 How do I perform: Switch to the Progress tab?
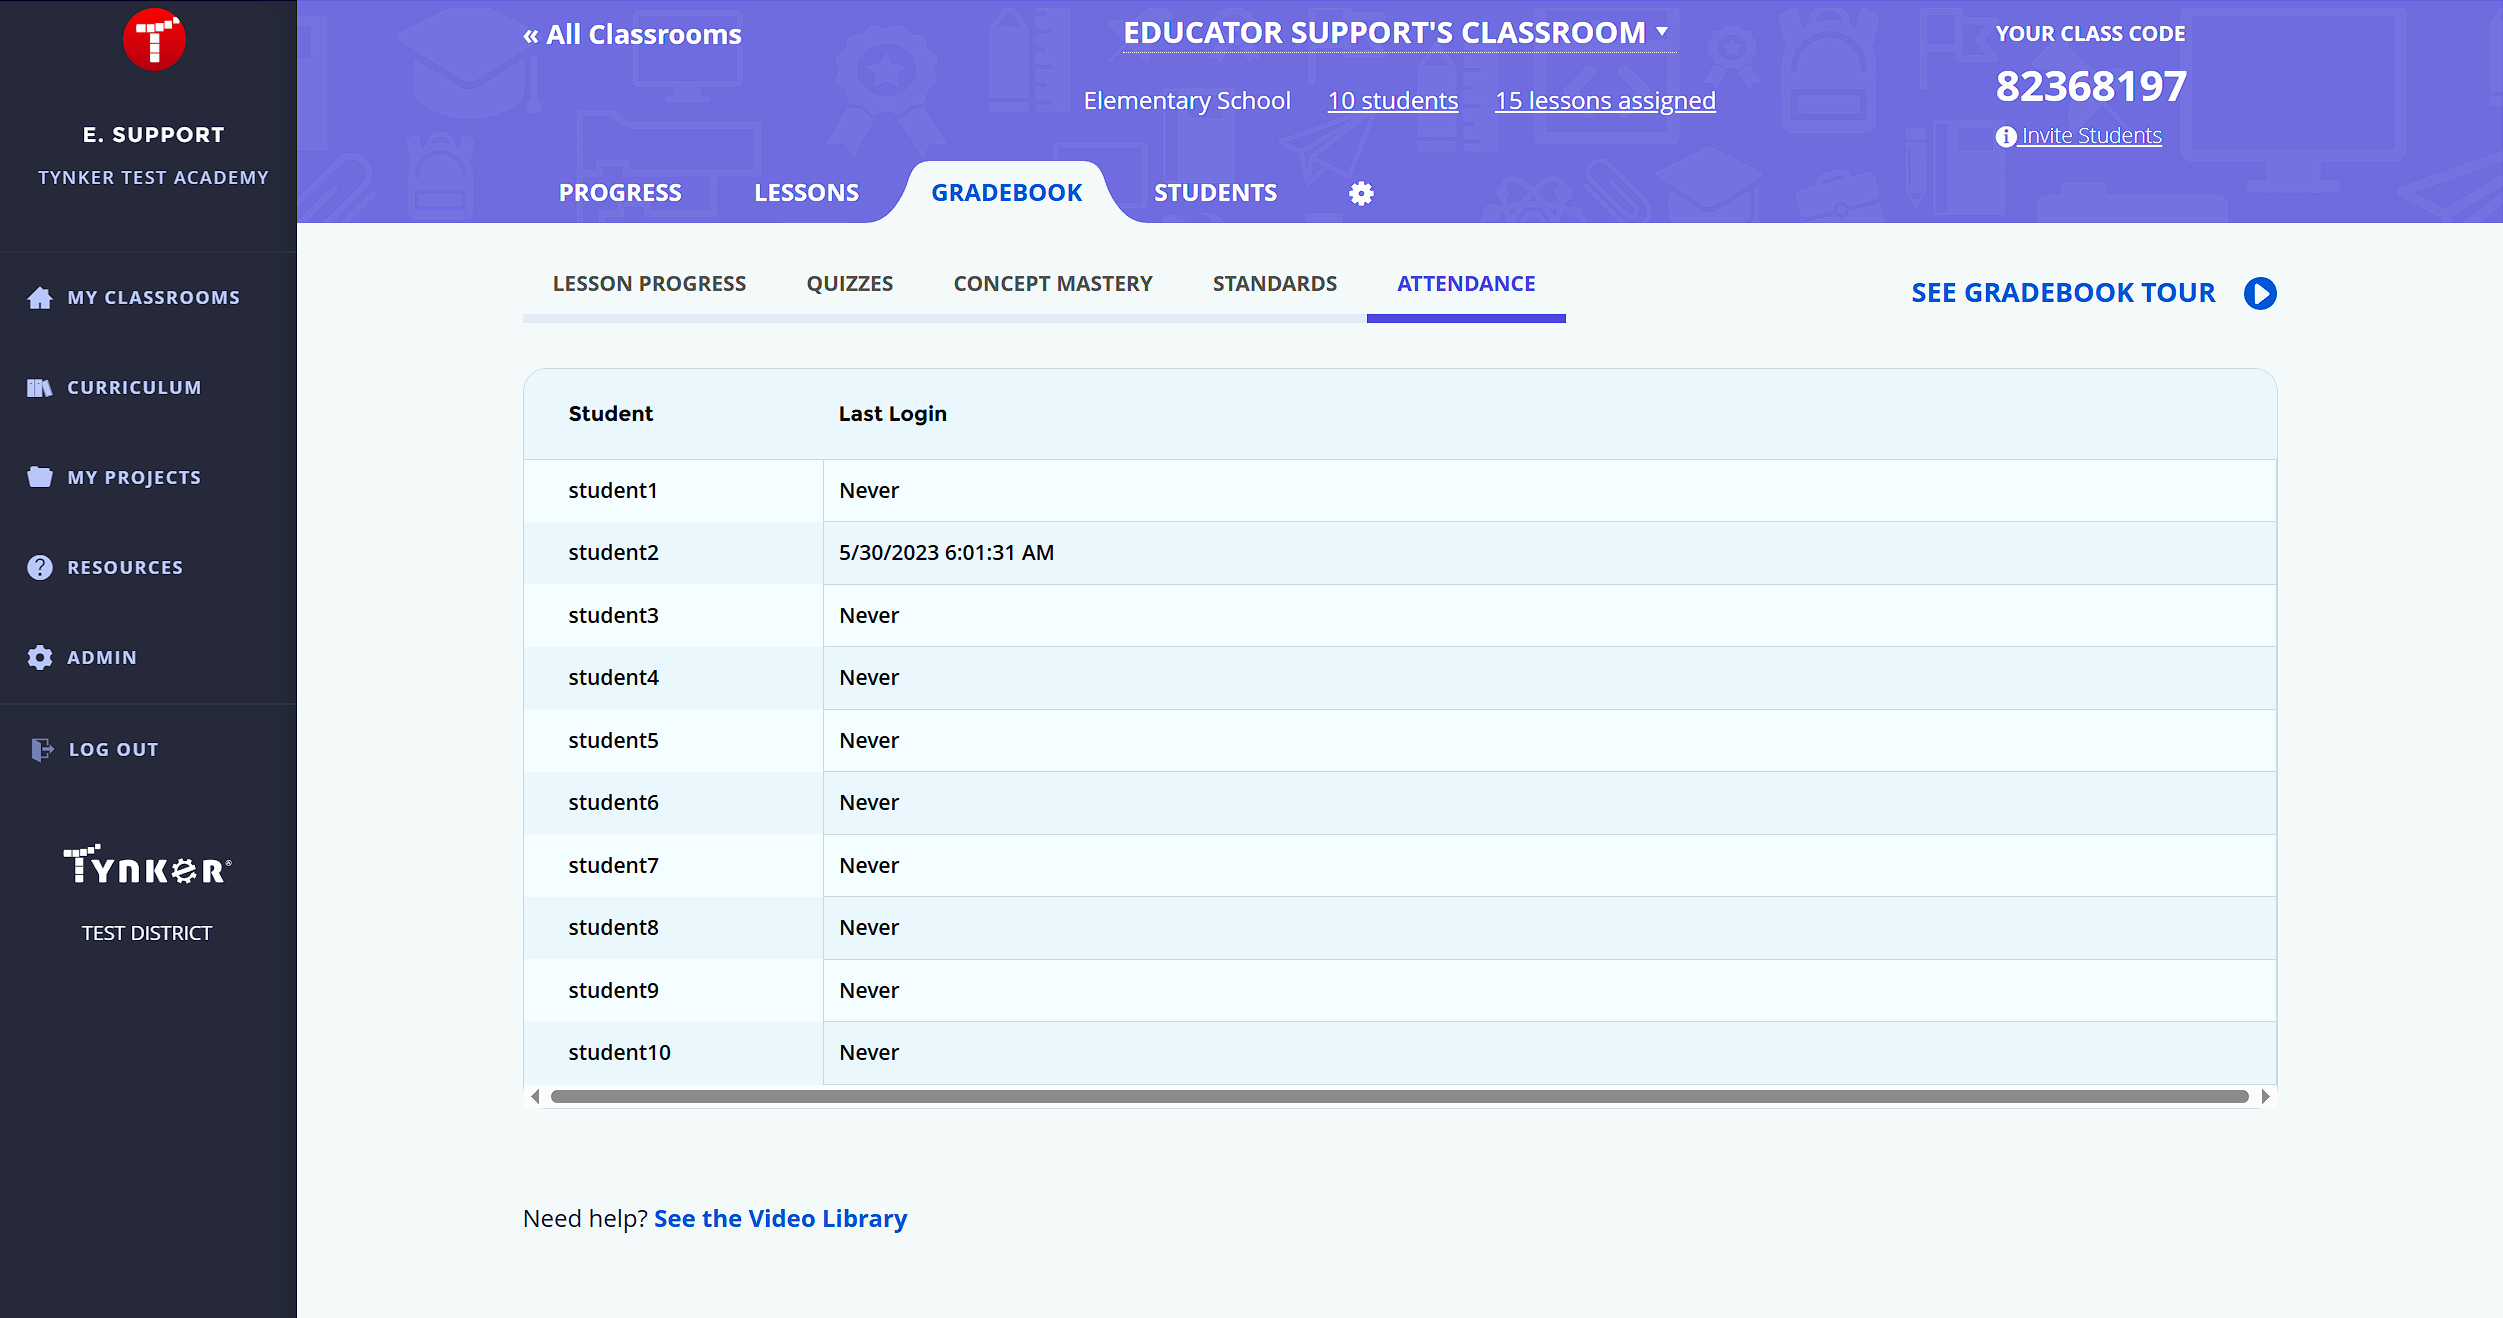tap(620, 193)
